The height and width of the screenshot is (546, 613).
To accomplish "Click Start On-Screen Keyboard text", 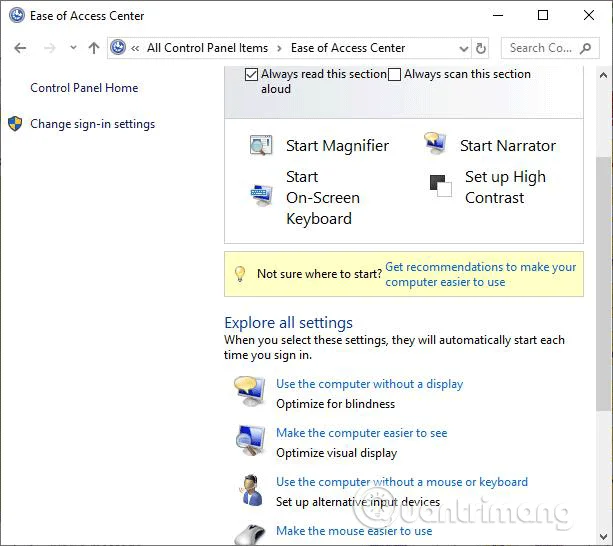I will click(x=323, y=197).
